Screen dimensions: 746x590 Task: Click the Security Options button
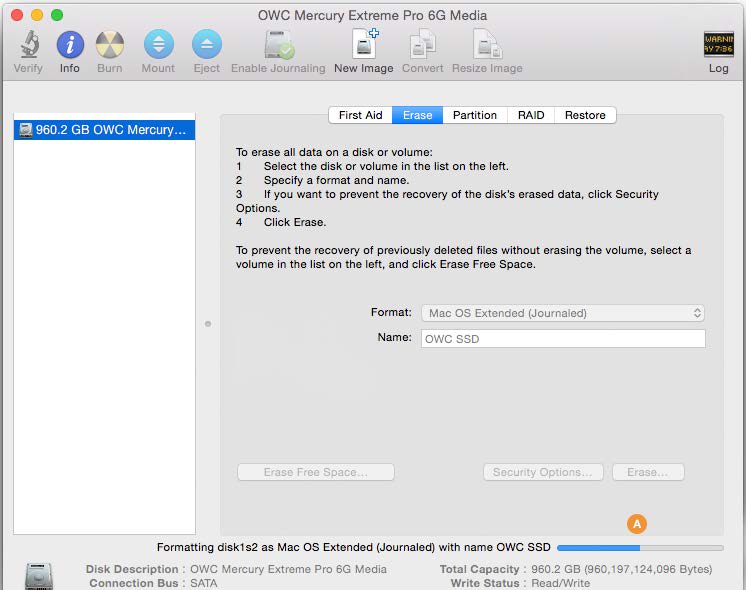tap(543, 472)
